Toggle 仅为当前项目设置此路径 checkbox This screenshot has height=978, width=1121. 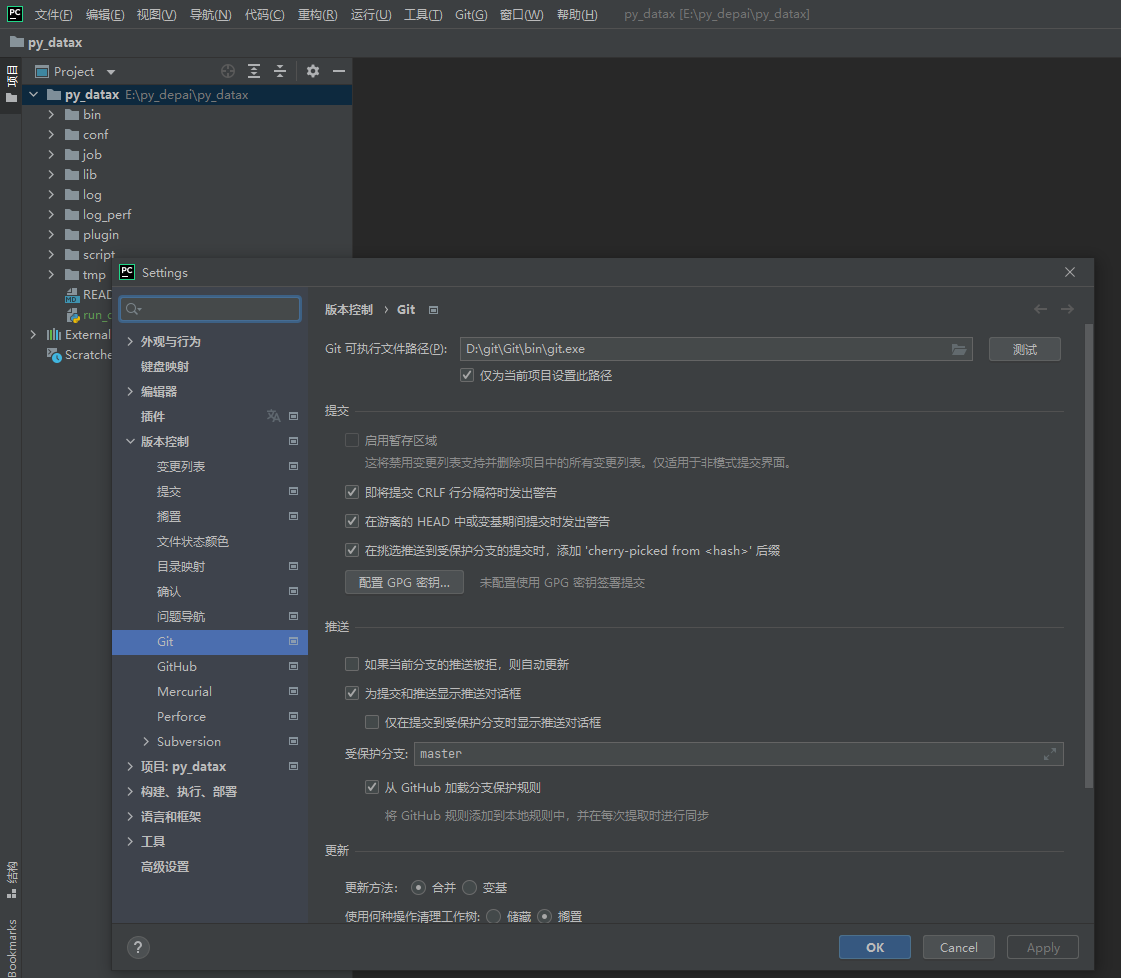coord(467,375)
